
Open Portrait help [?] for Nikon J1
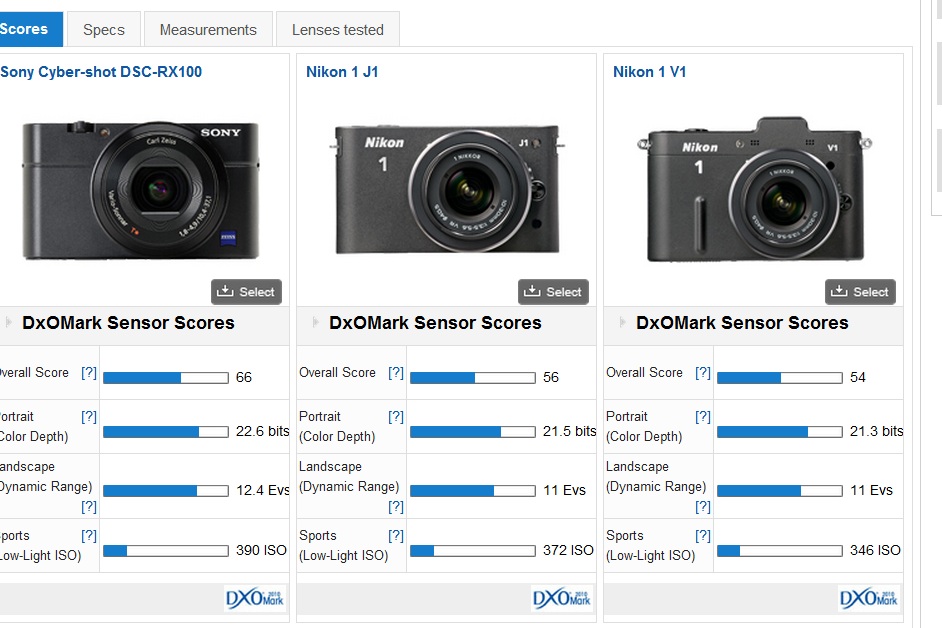pyautogui.click(x=396, y=416)
